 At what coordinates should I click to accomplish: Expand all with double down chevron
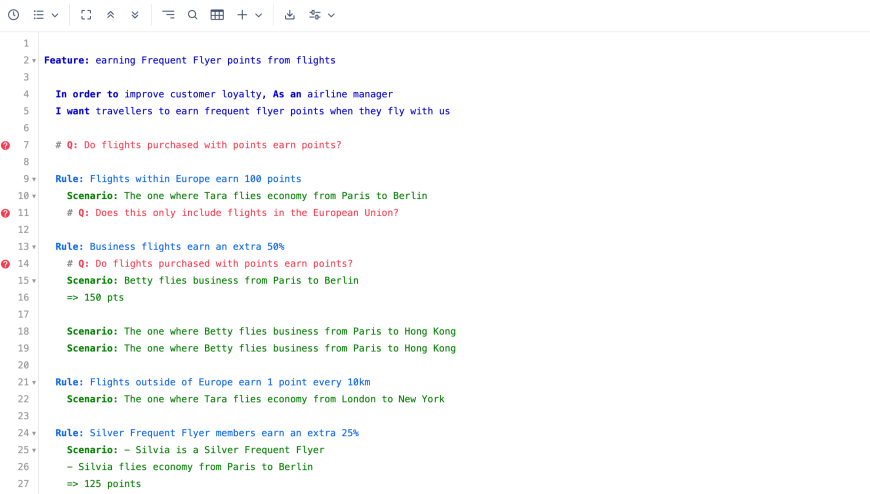pos(135,15)
